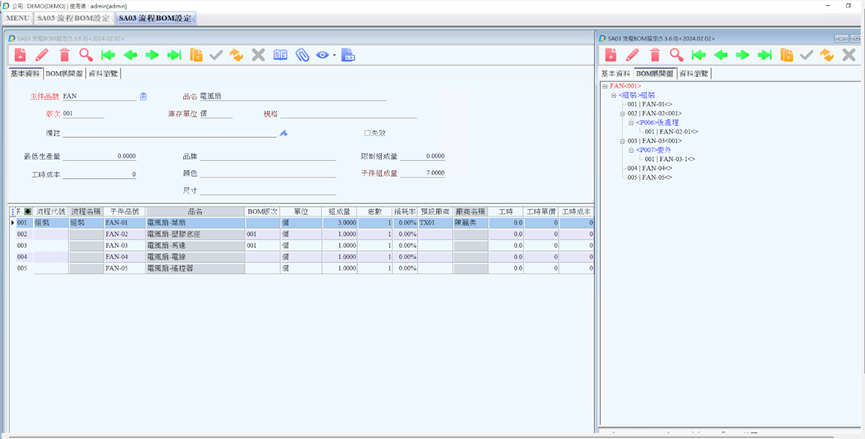The image size is (865, 439).
Task: Select tree leaf 005 | FAN-05<>
Action: pyautogui.click(x=649, y=178)
